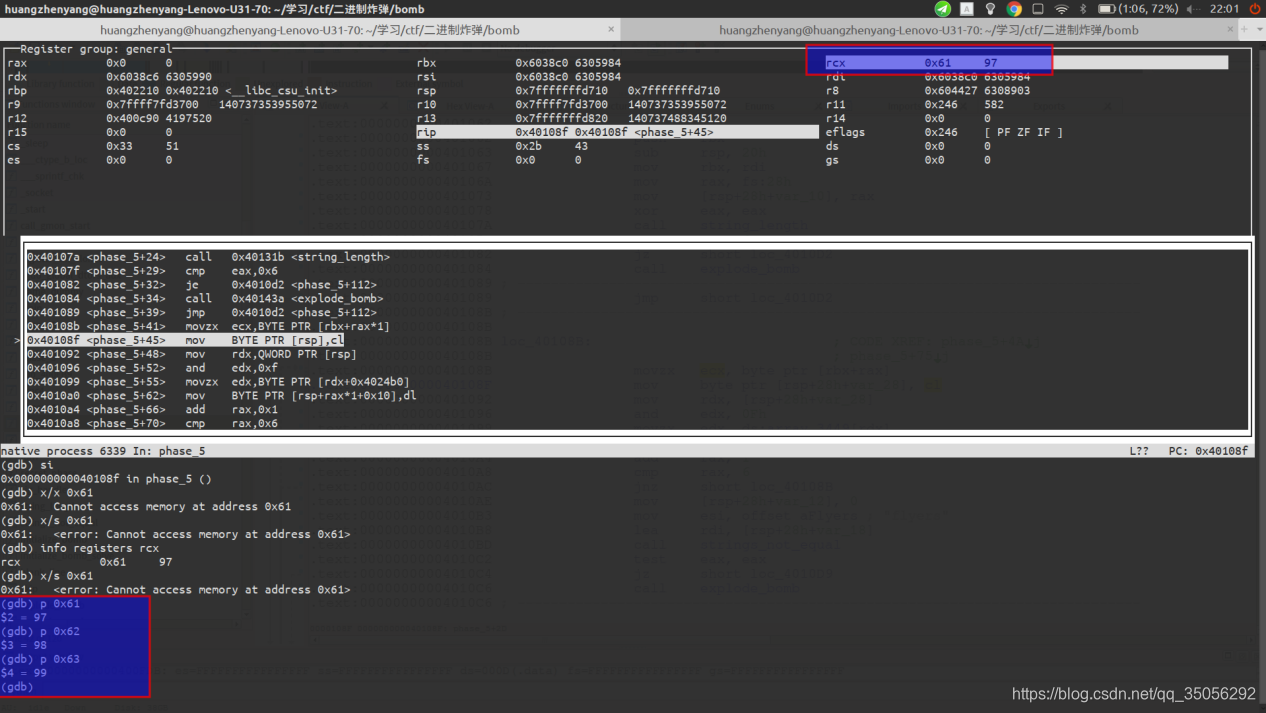The width and height of the screenshot is (1266, 713).
Task: Click the '(gdb) si' command line
Action: [x=27, y=465]
